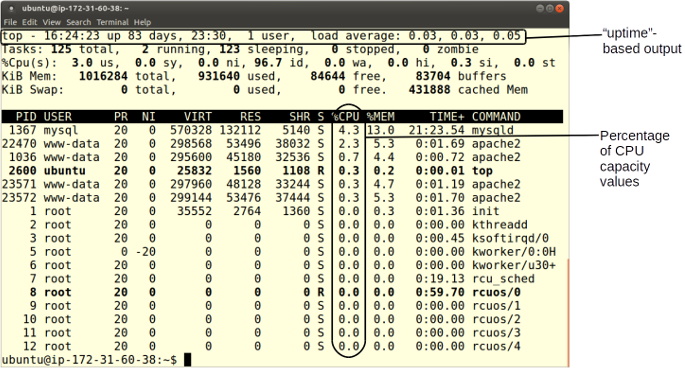
Task: Maximize the terminal window
Action: click(550, 8)
